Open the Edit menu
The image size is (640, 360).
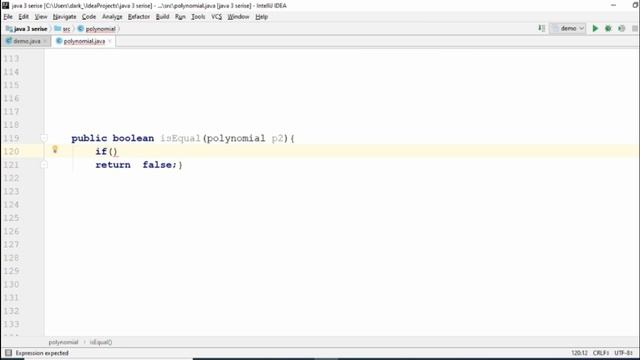pos(24,17)
